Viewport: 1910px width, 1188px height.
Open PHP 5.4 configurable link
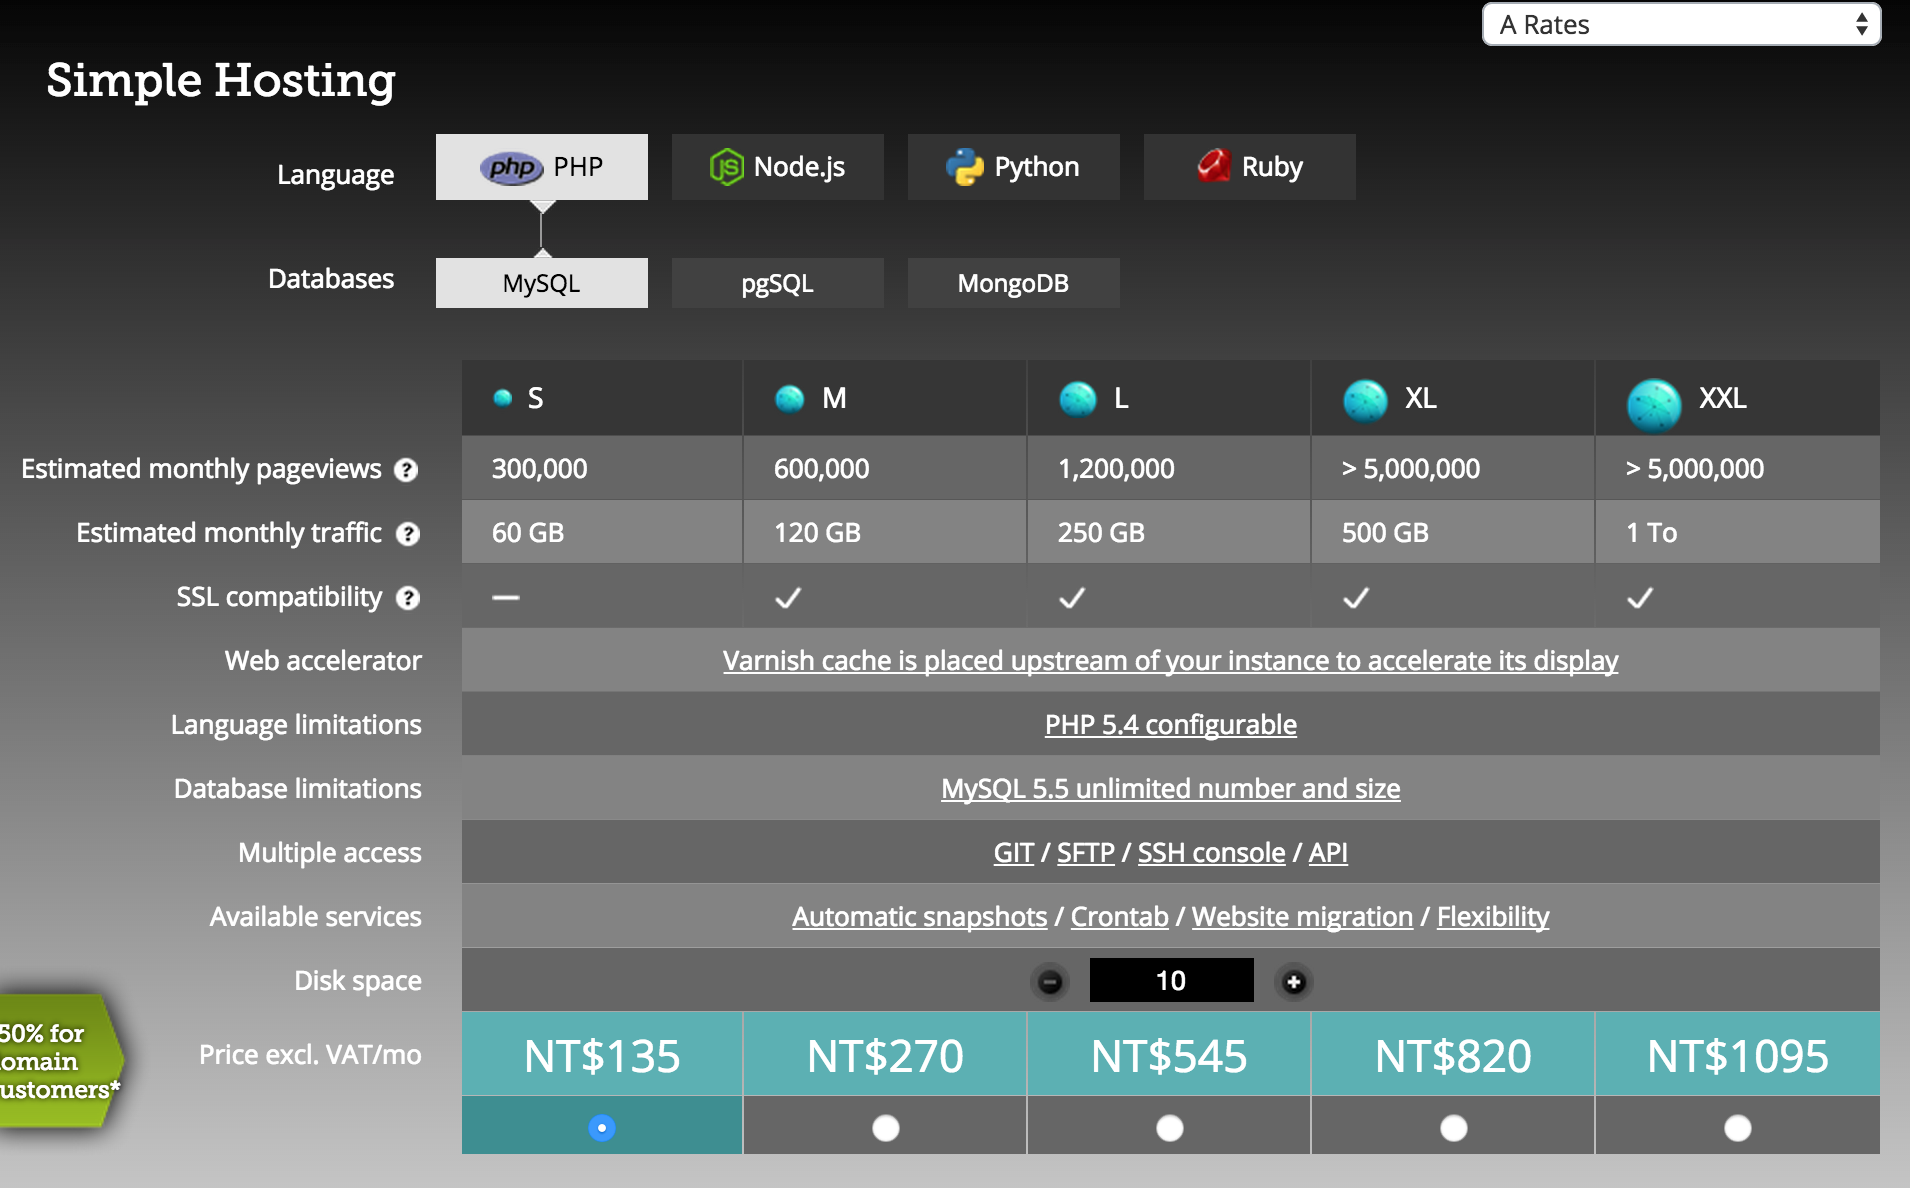[1170, 725]
